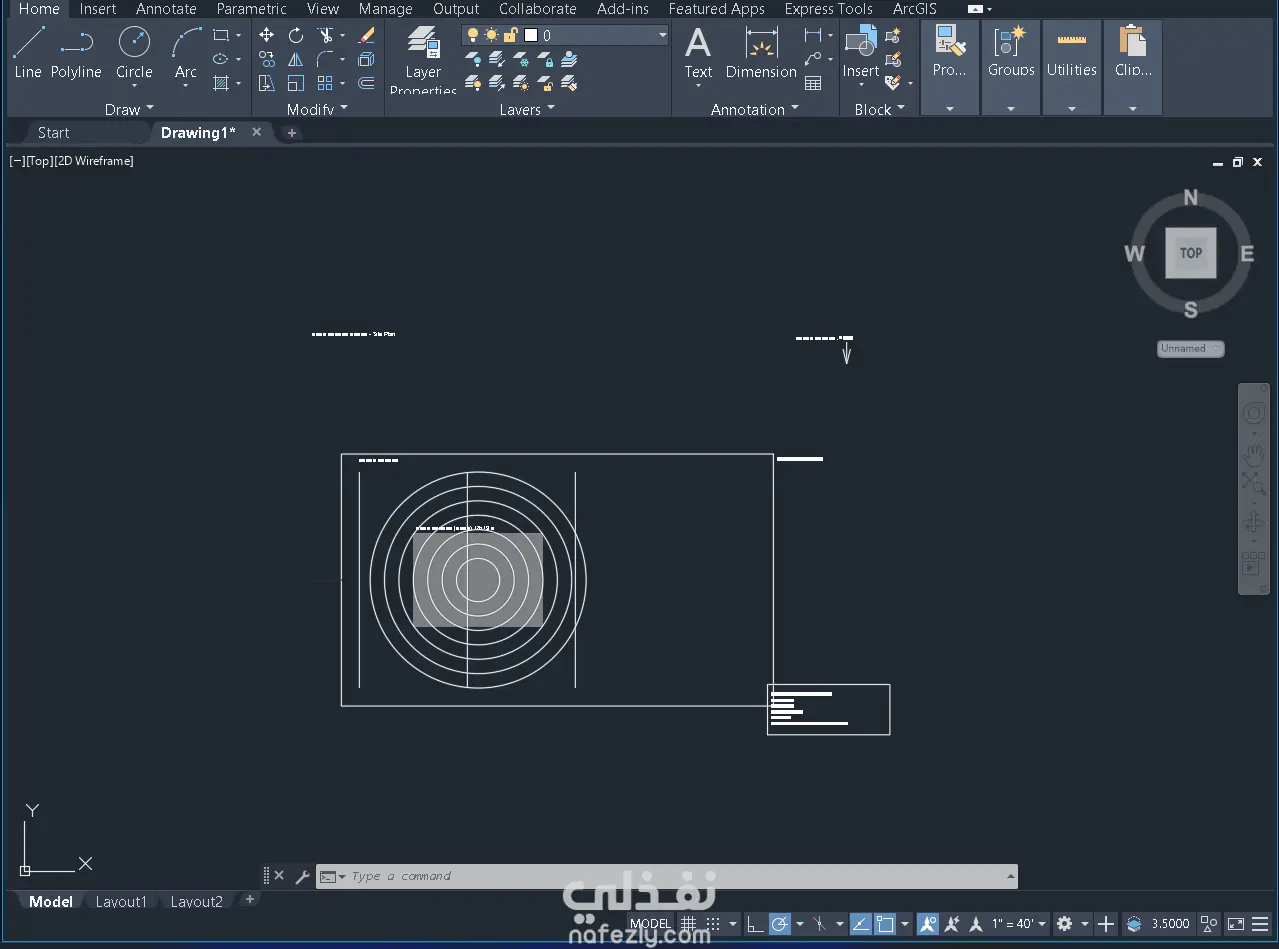Toggle Ortho mode
Image resolution: width=1279 pixels, height=949 pixels.
tap(755, 924)
